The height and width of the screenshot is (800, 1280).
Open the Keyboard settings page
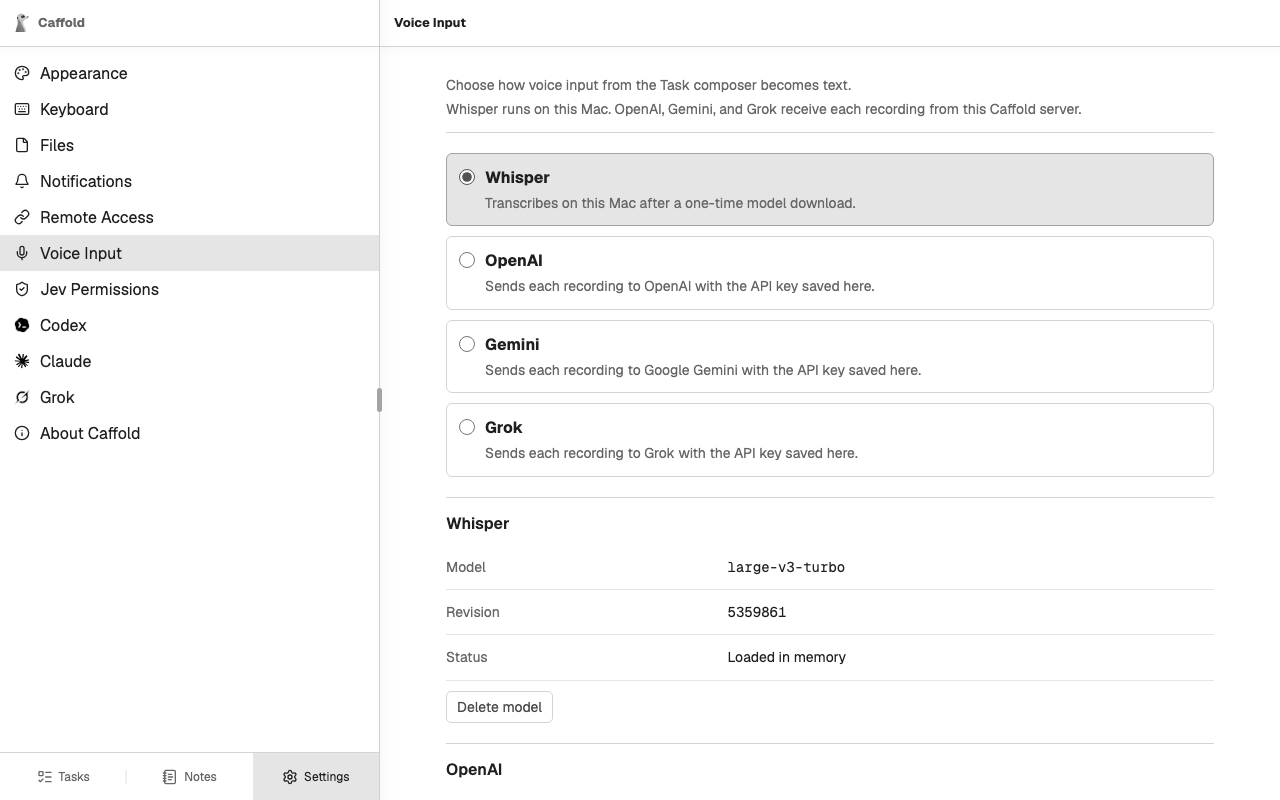189,109
